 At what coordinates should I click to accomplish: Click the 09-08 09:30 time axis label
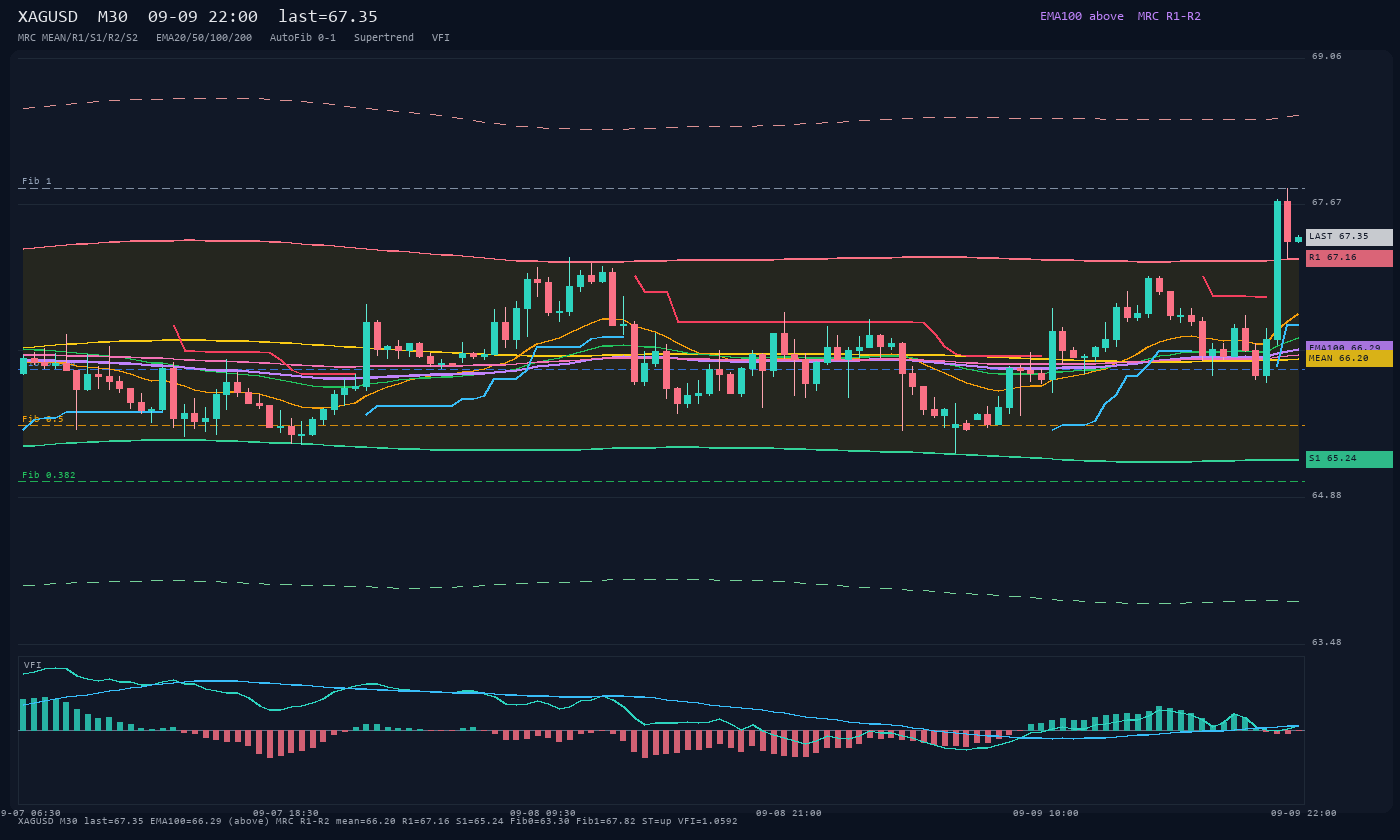tap(543, 814)
